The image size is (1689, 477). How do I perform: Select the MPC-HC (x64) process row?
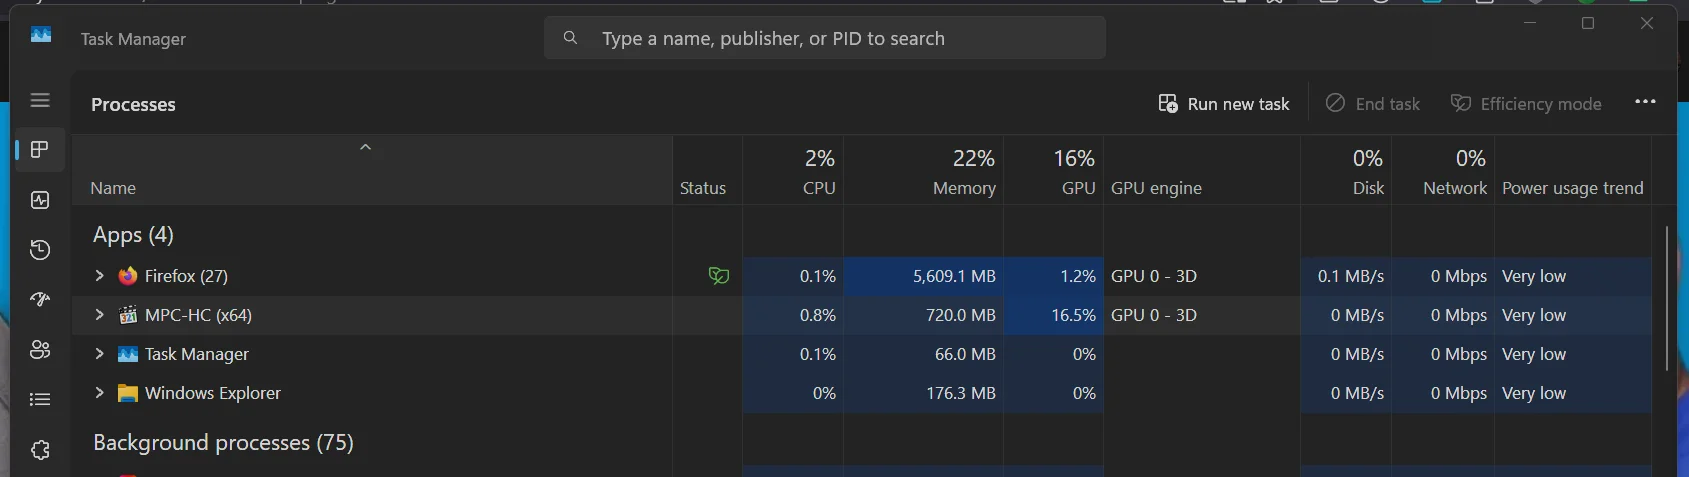862,315
